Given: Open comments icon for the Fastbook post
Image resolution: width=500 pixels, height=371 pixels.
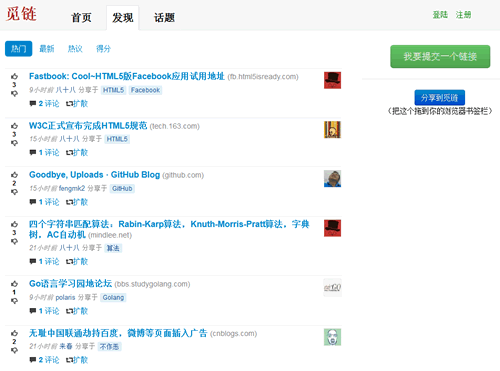Looking at the screenshot, I should (33, 104).
